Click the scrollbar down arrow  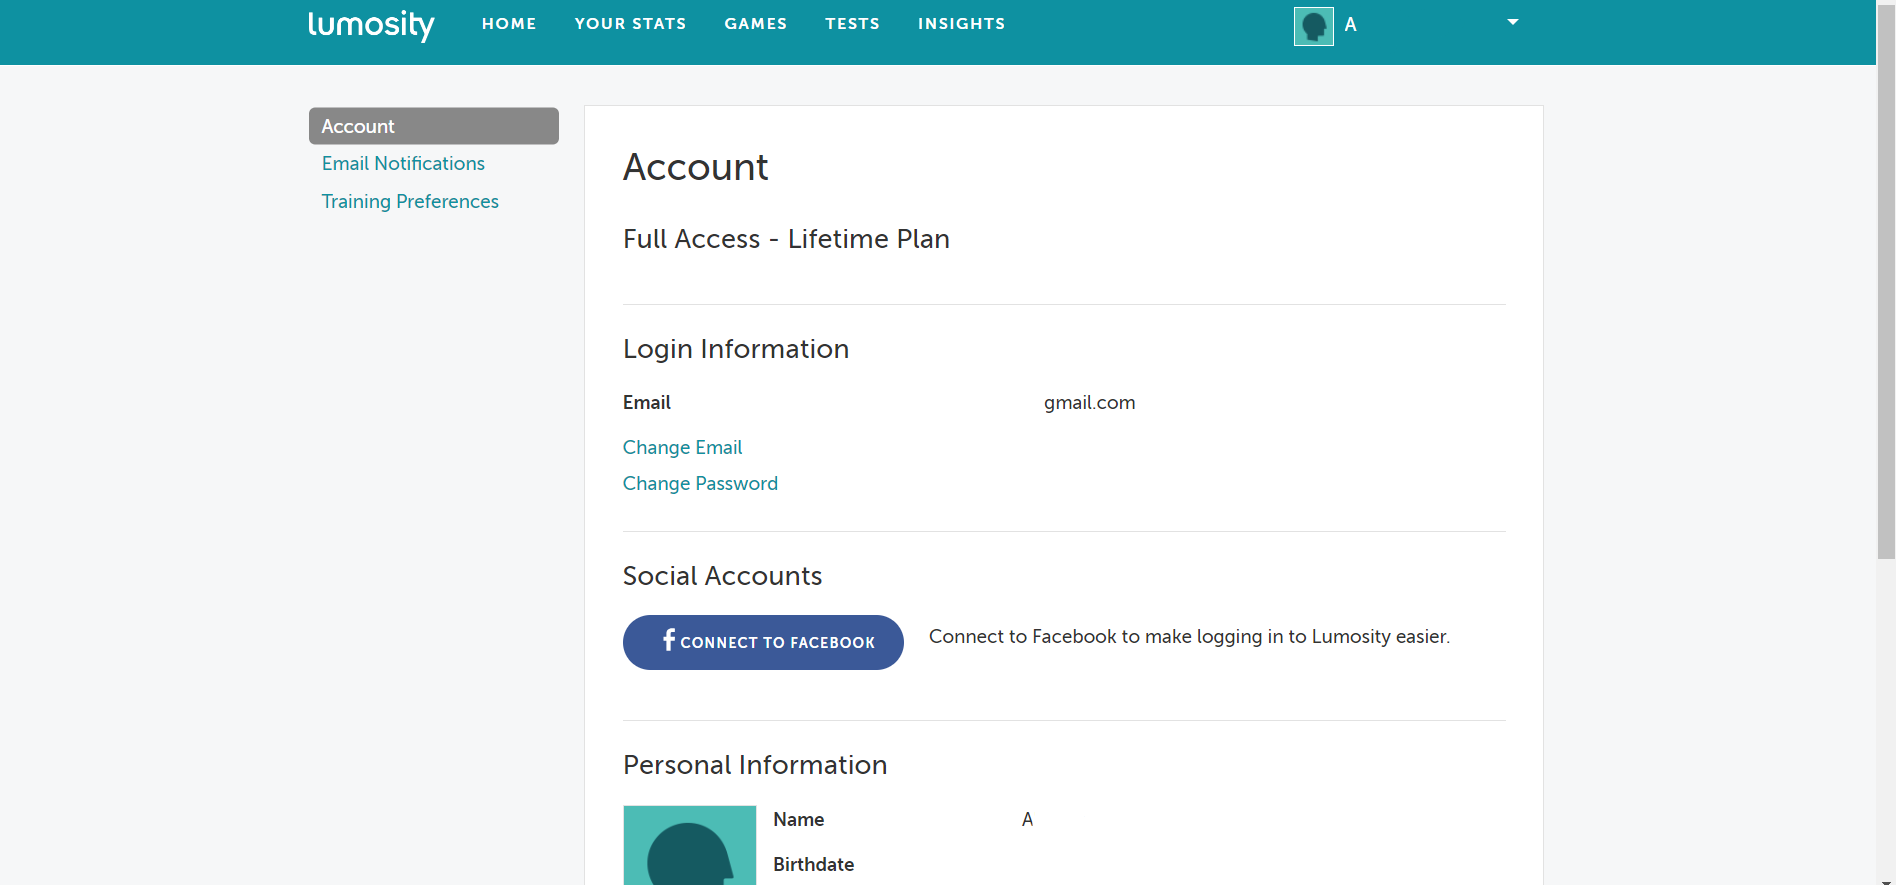tap(1886, 879)
